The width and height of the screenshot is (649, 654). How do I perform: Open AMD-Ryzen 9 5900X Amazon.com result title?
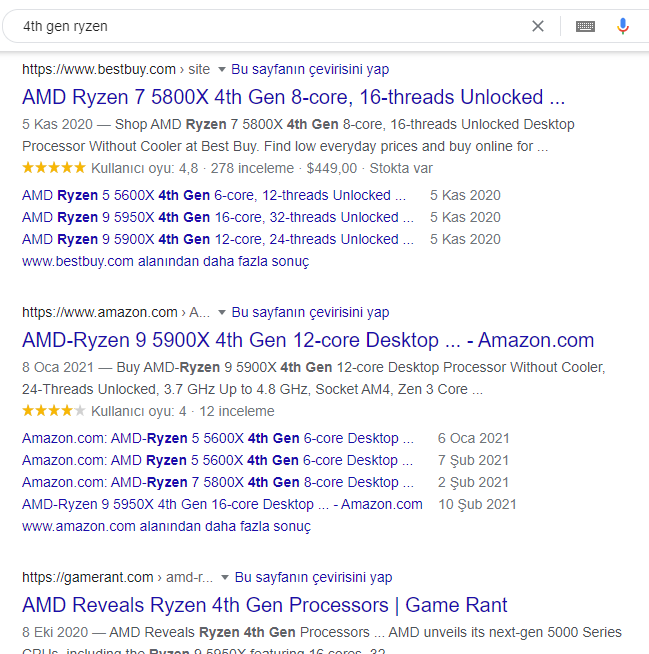tap(308, 340)
